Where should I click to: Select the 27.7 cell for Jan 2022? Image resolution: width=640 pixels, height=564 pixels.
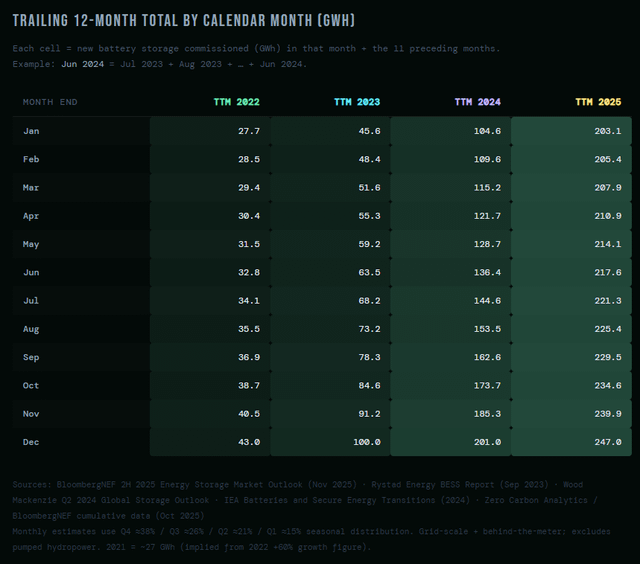click(249, 131)
